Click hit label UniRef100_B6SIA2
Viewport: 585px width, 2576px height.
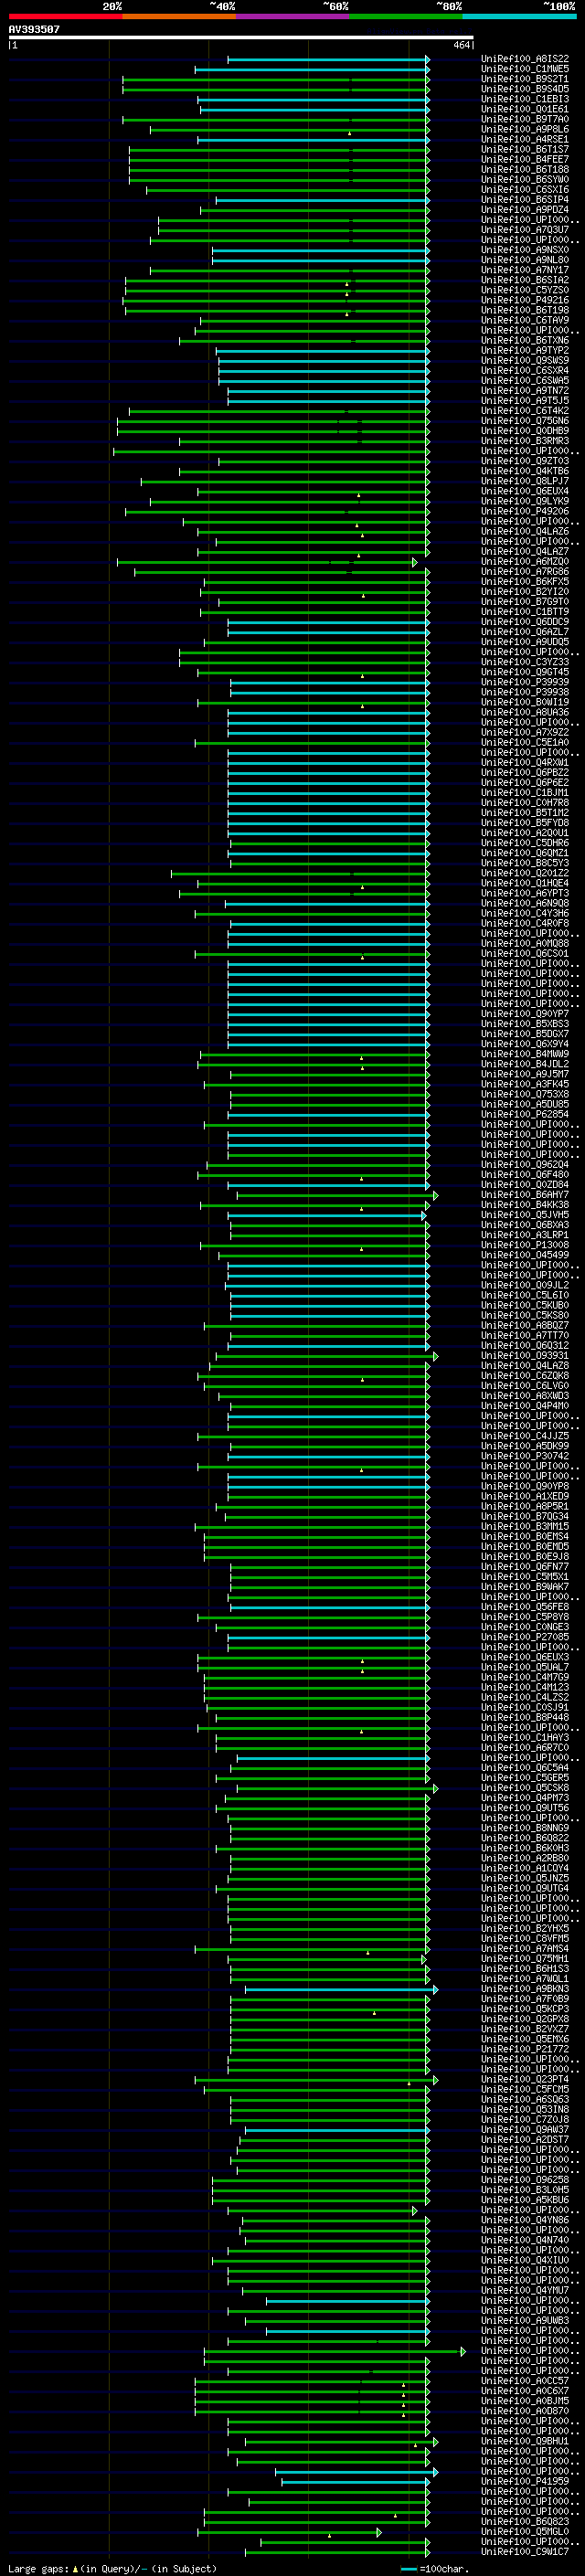(525, 280)
